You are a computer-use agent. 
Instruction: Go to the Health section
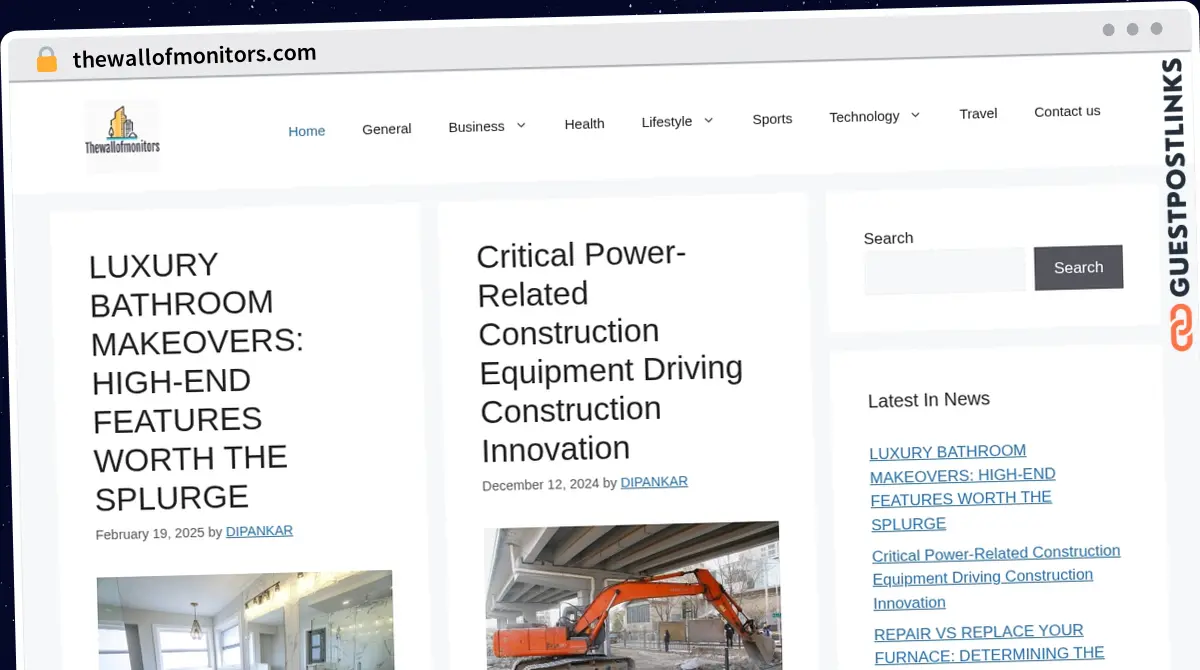coord(584,124)
